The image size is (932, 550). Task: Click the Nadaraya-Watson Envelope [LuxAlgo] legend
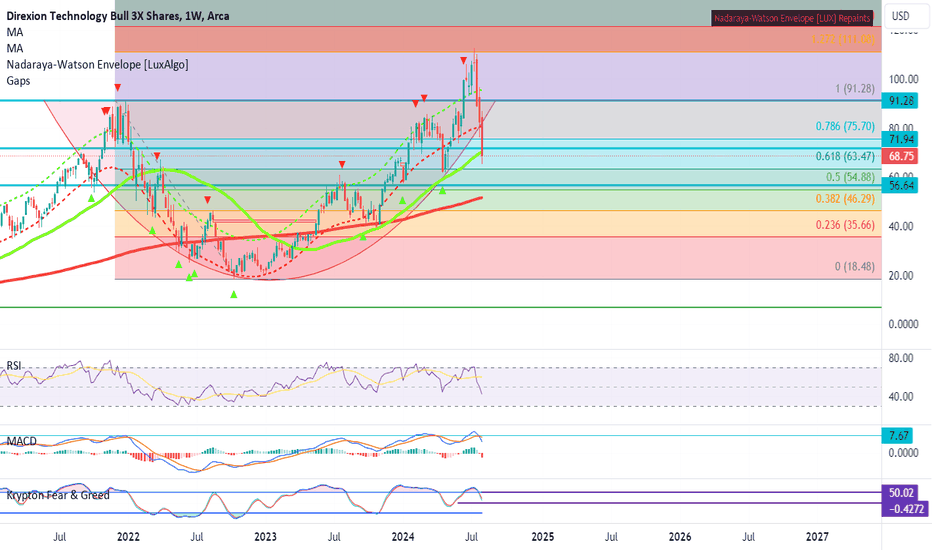[97, 64]
